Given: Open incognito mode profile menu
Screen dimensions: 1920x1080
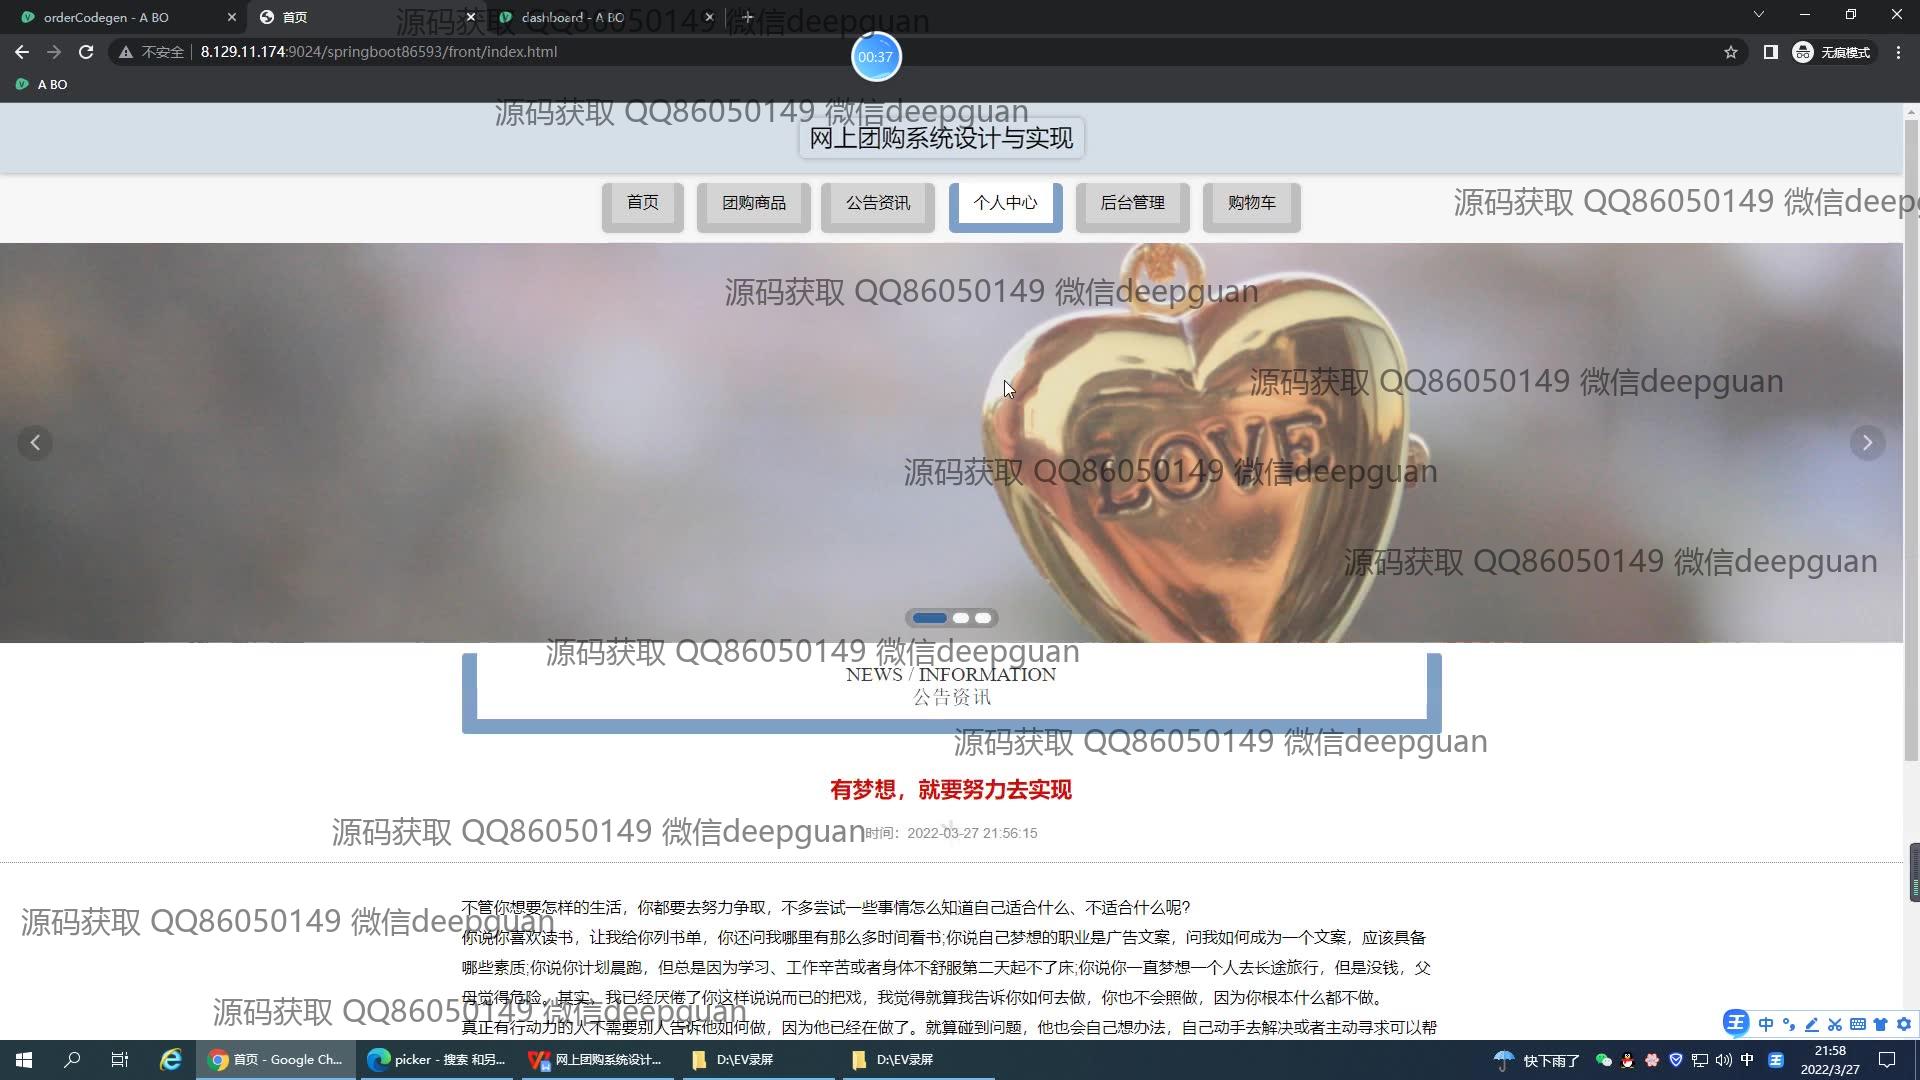Looking at the screenshot, I should coord(1832,52).
